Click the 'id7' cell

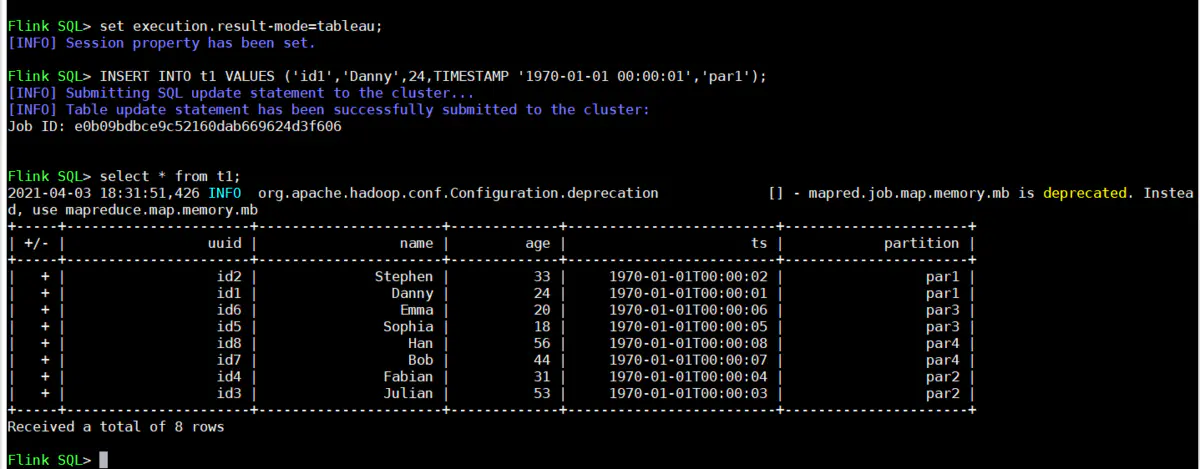(231, 360)
